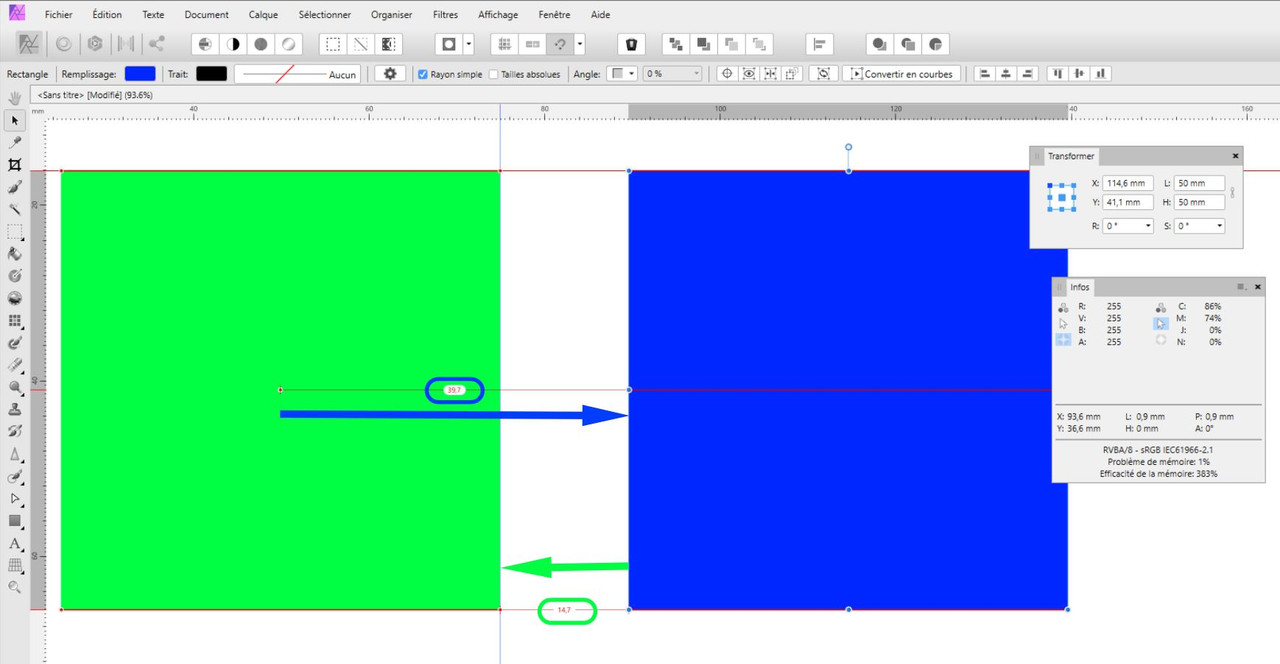Choose the Text tool with letter A
Viewport: 1280px width, 664px height.
(x=15, y=544)
